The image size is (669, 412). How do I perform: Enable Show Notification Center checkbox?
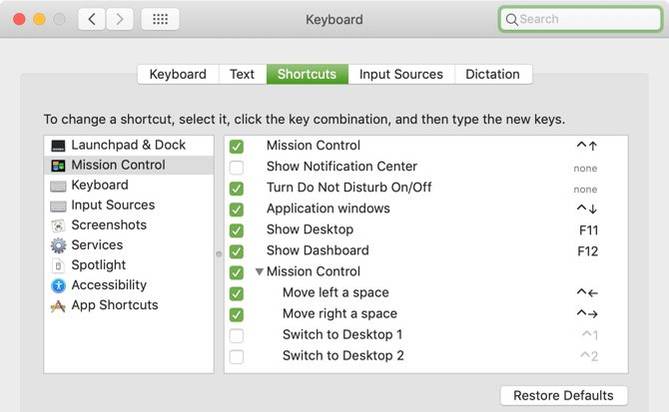236,167
